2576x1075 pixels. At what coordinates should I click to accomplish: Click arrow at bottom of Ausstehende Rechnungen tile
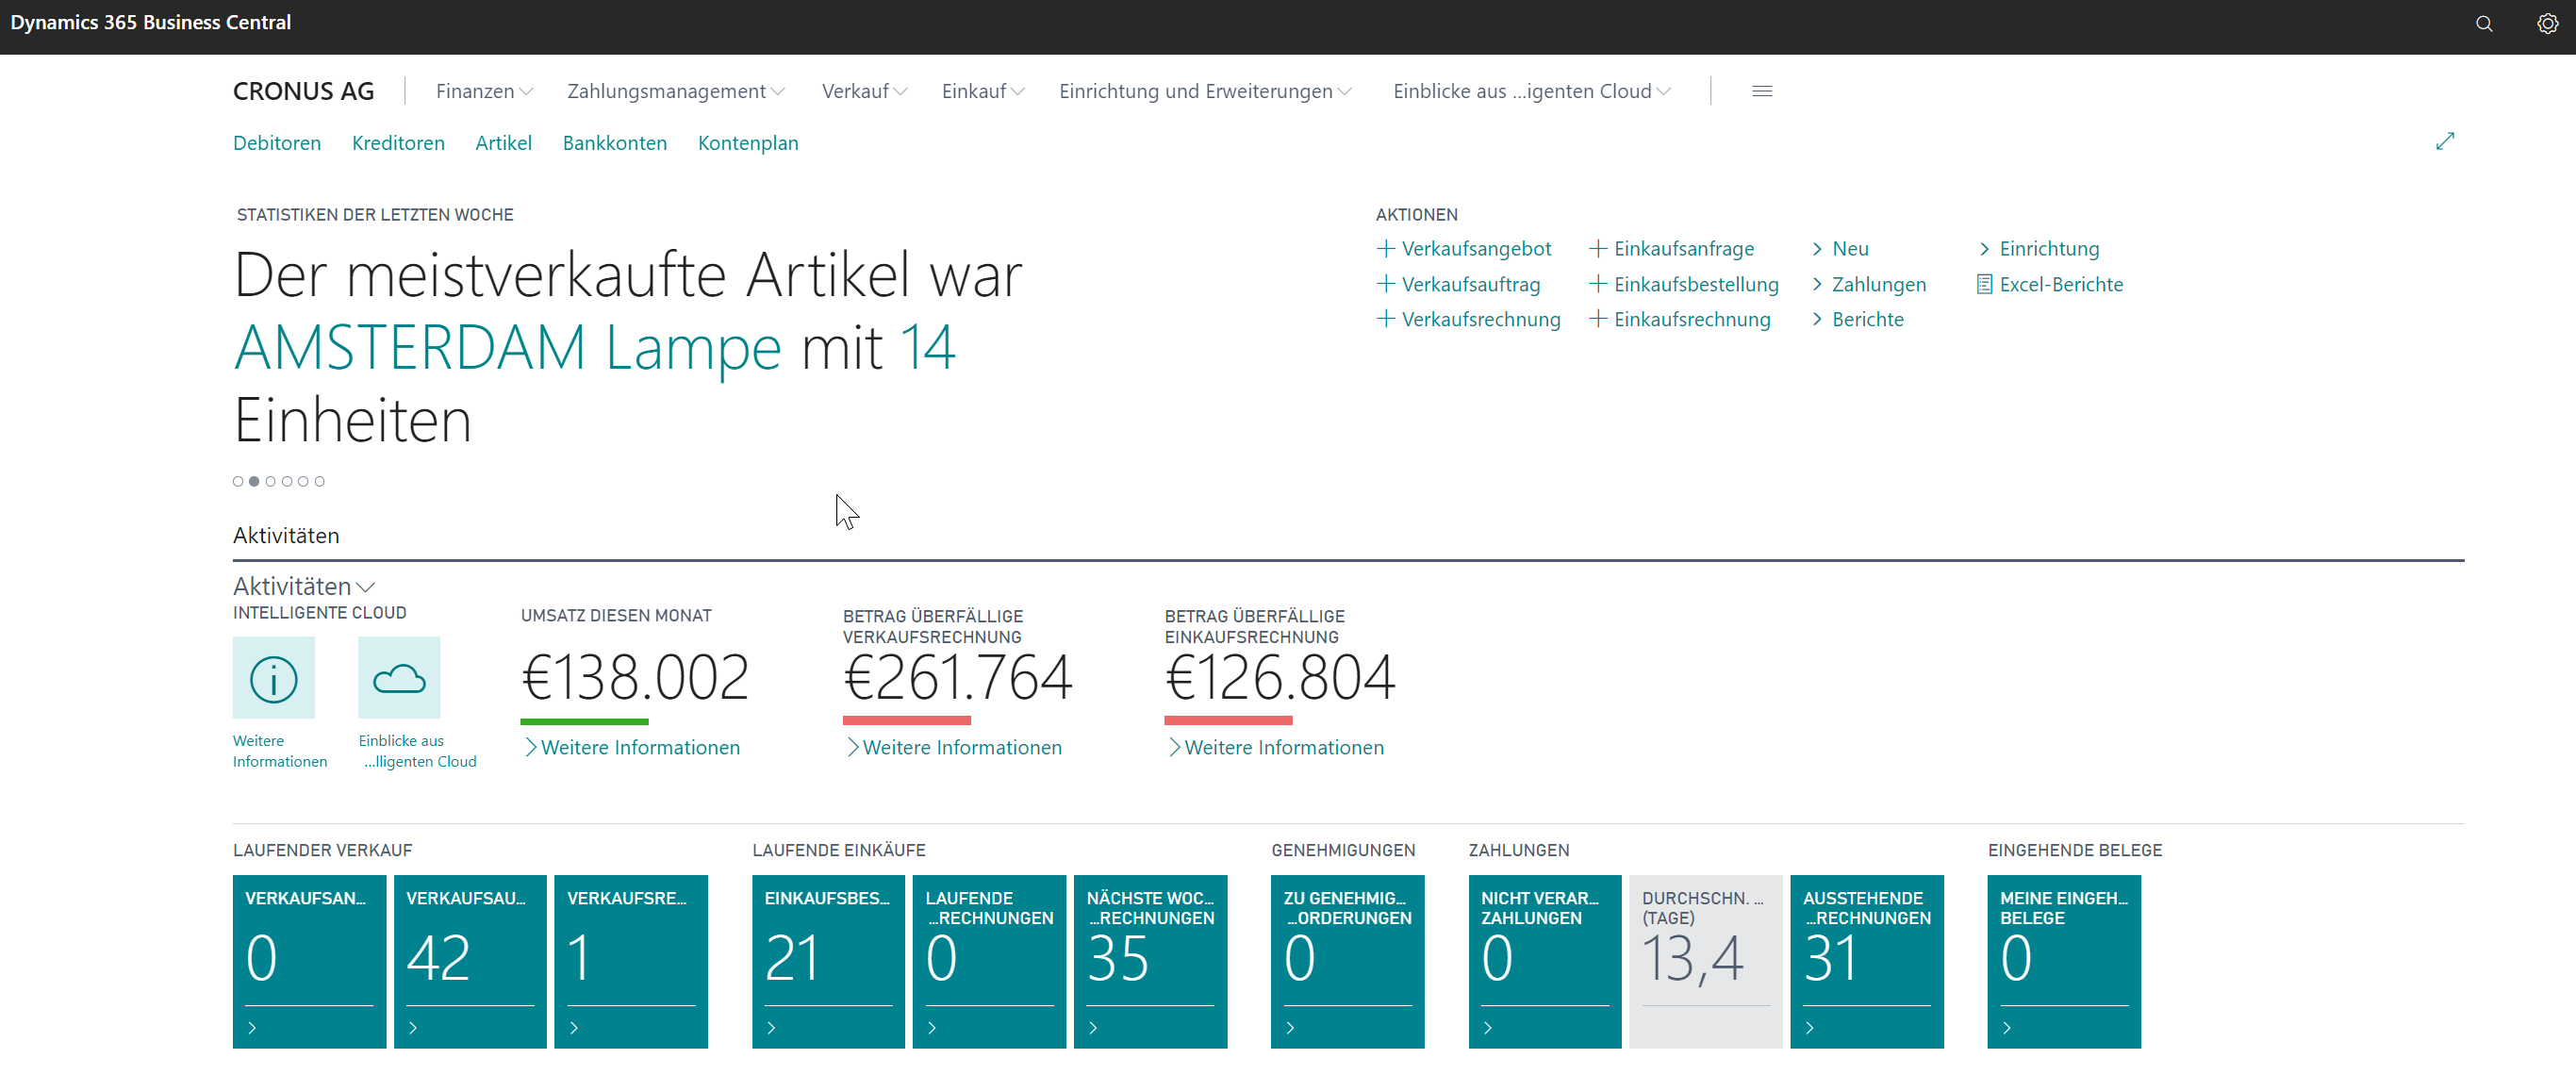(x=1809, y=1027)
